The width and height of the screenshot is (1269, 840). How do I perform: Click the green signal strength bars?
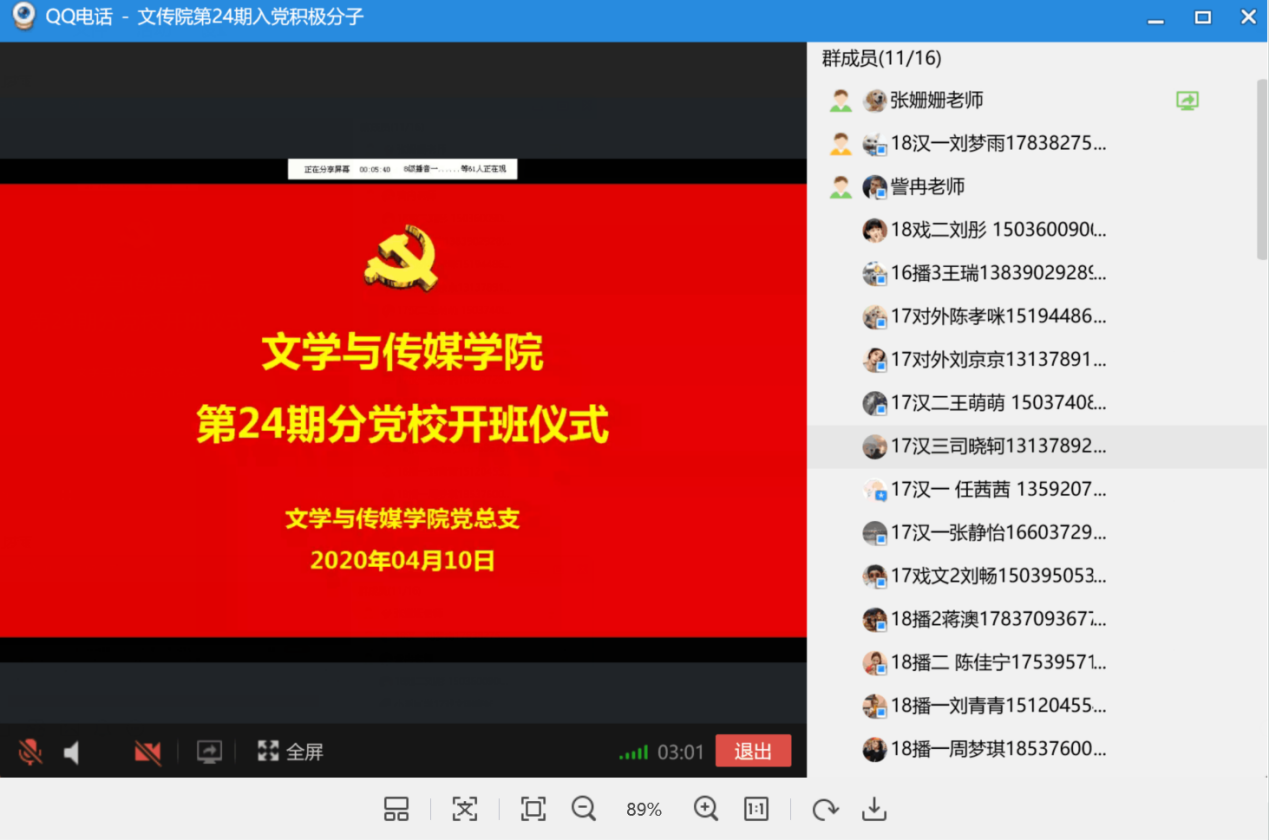[x=633, y=752]
